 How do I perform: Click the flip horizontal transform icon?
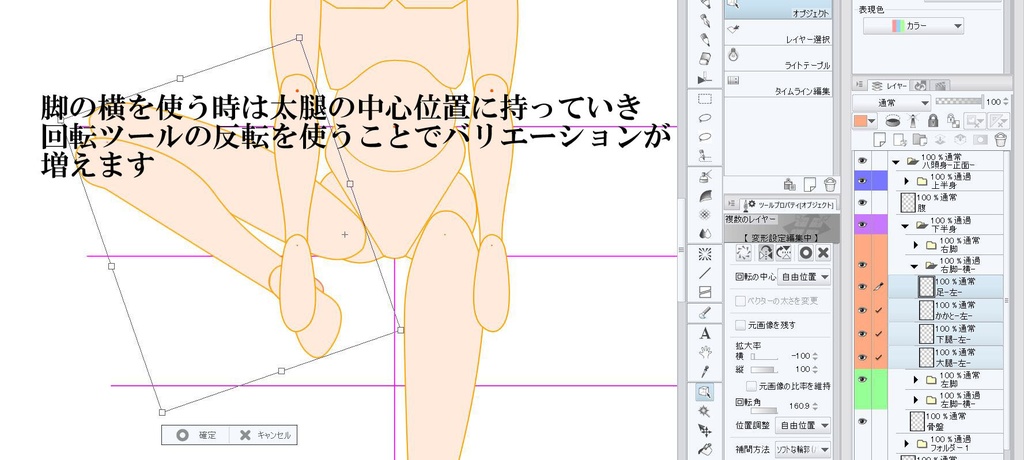765,253
